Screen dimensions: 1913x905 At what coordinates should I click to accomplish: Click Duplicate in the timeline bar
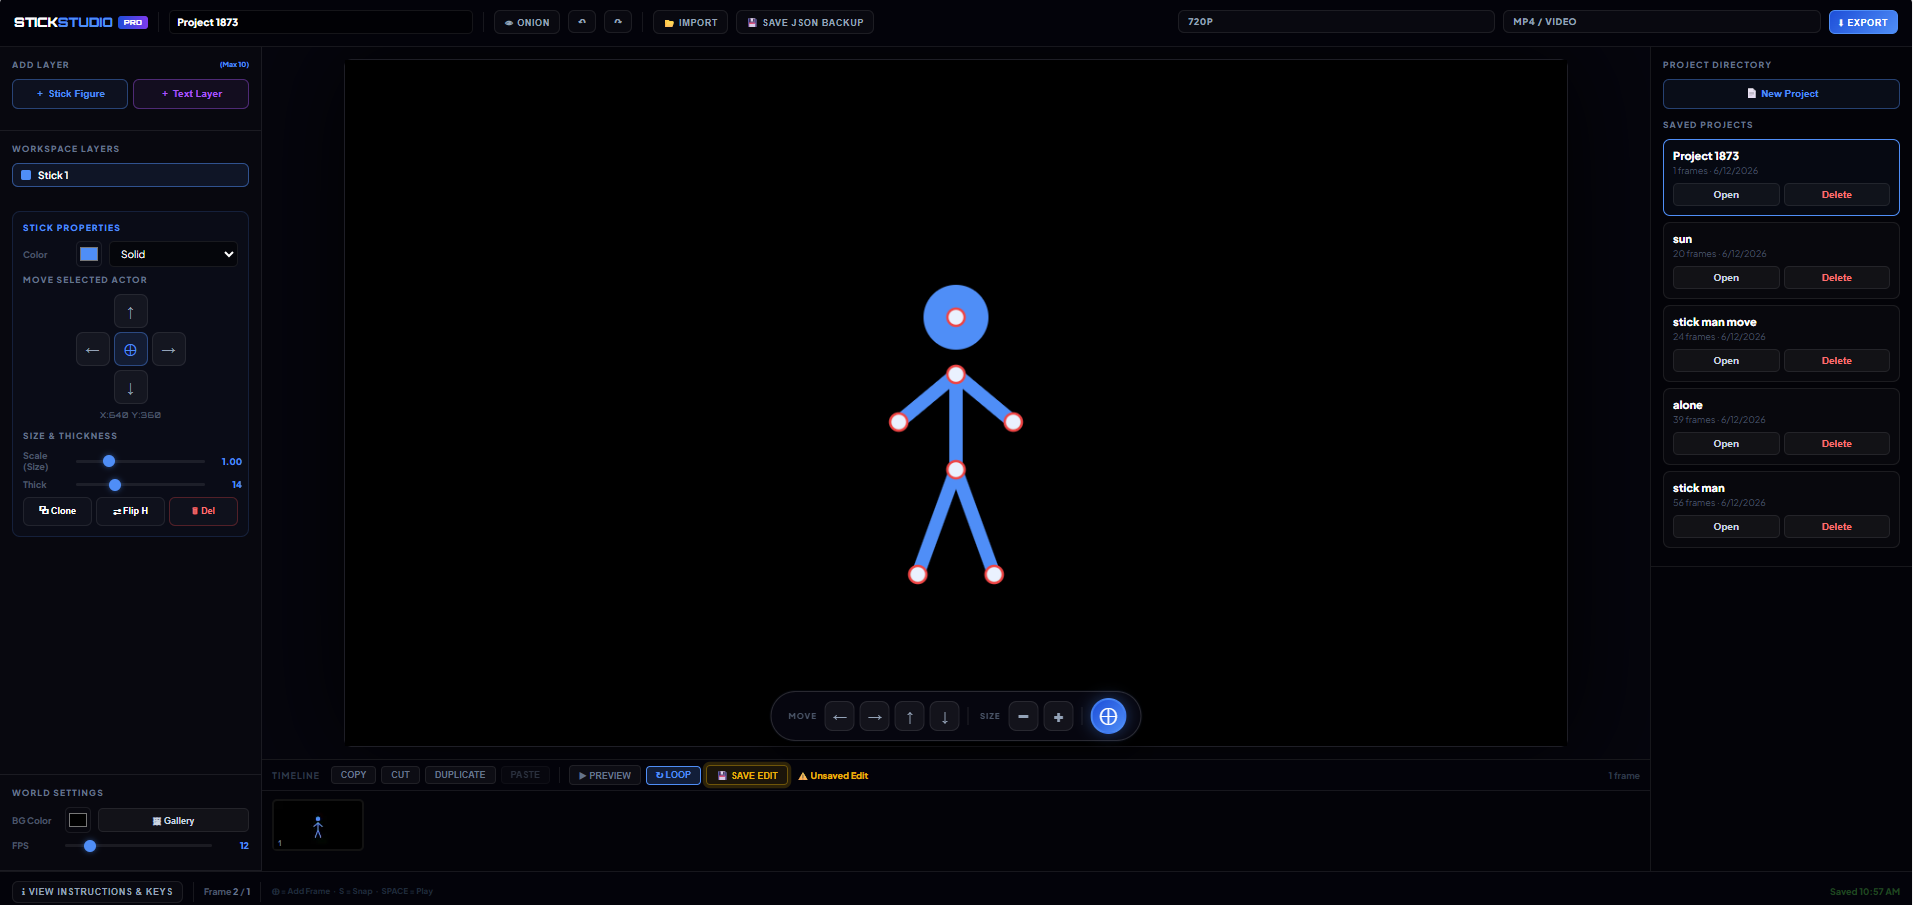click(460, 775)
